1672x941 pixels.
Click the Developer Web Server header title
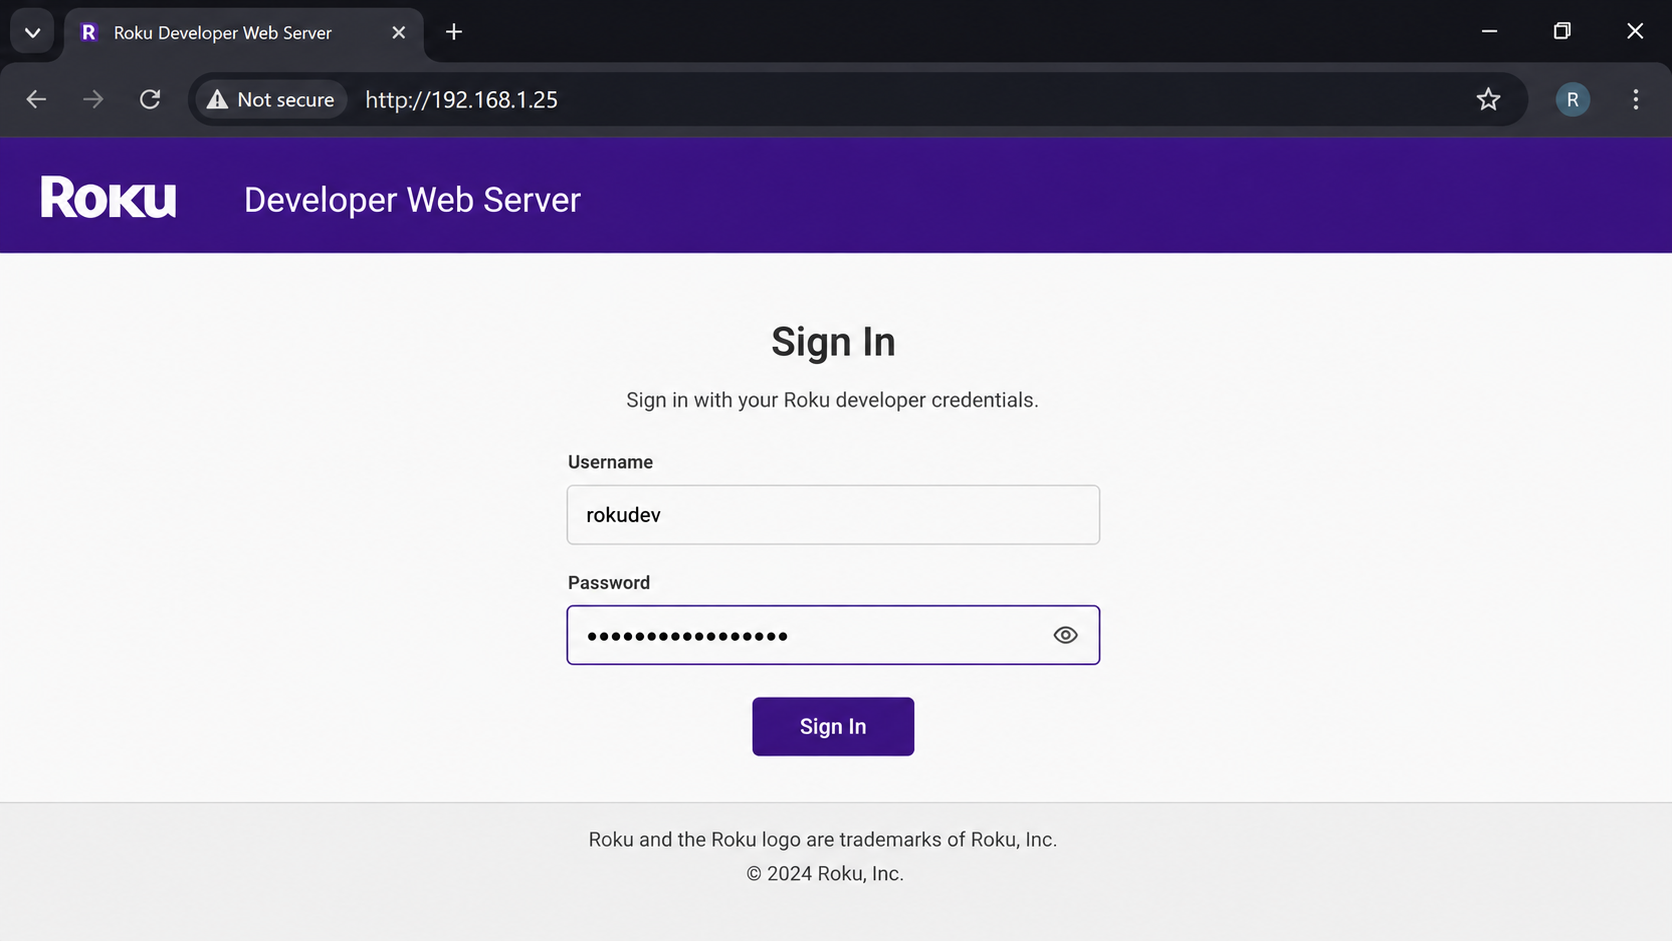pos(412,200)
